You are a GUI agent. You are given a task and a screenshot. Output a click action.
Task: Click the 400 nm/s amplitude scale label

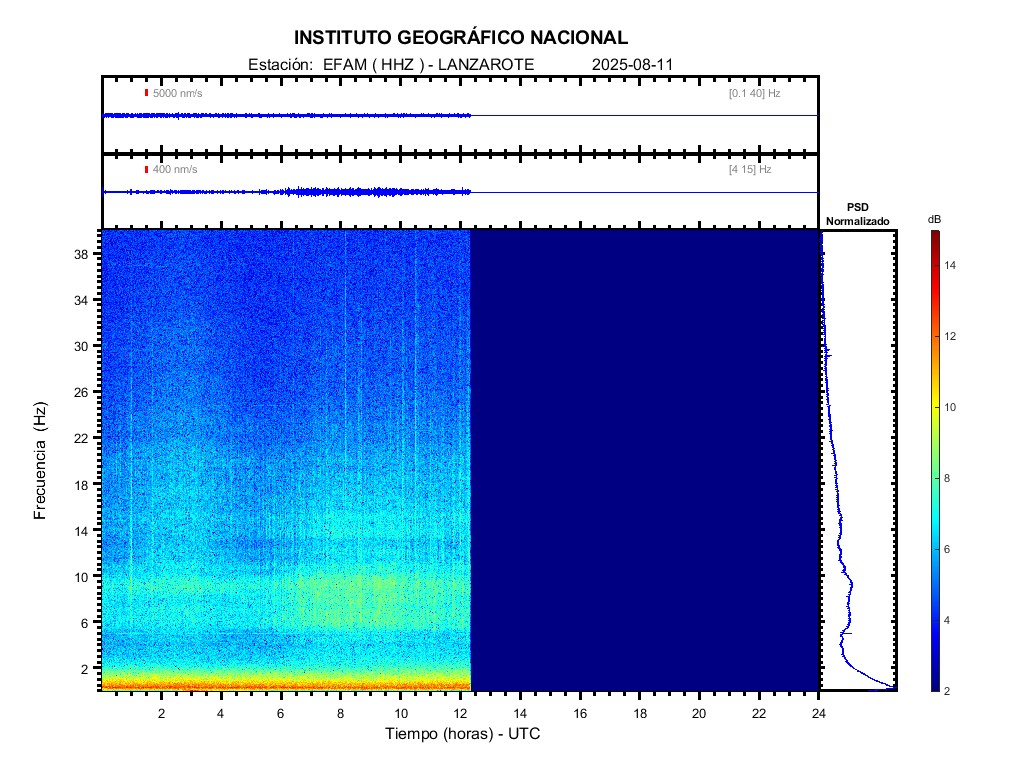175,170
